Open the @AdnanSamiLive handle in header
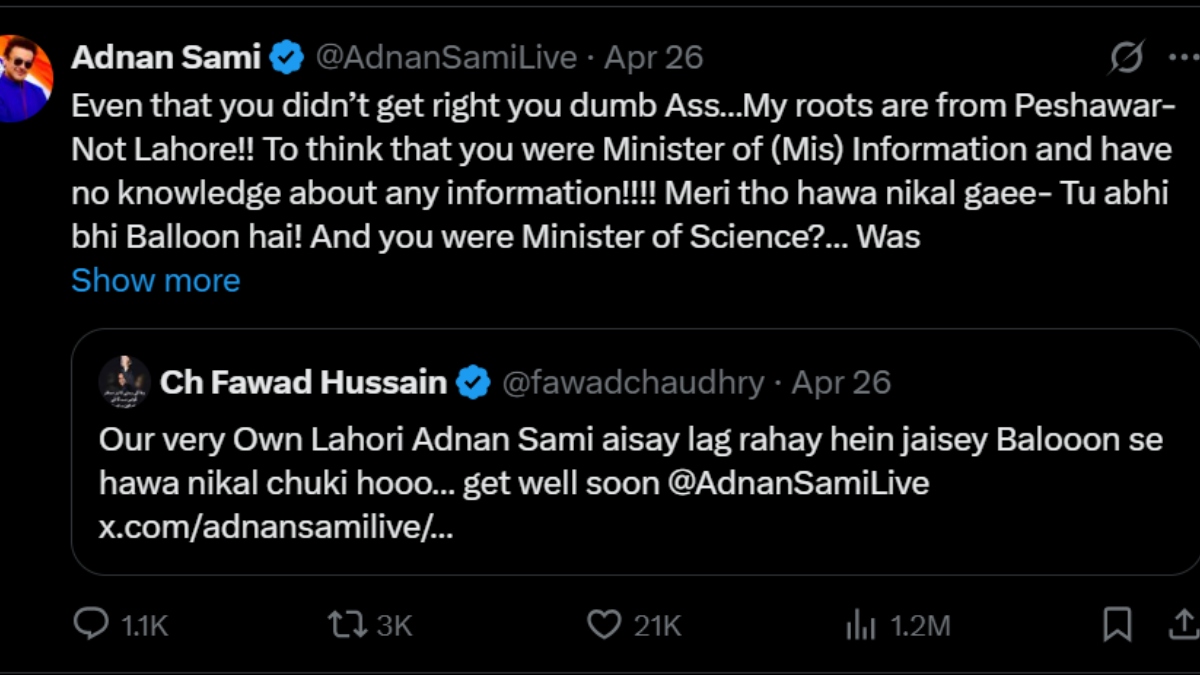1200x675 pixels. (x=446, y=58)
